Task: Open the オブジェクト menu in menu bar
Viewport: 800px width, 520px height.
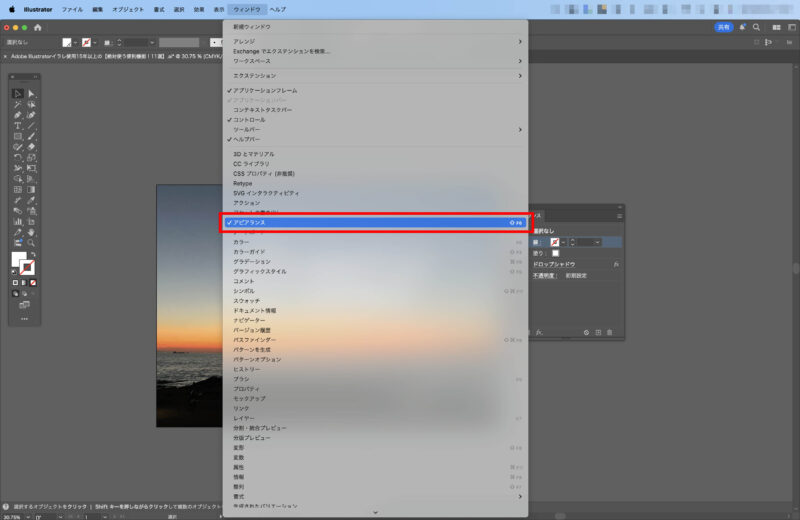Action: click(x=127, y=8)
